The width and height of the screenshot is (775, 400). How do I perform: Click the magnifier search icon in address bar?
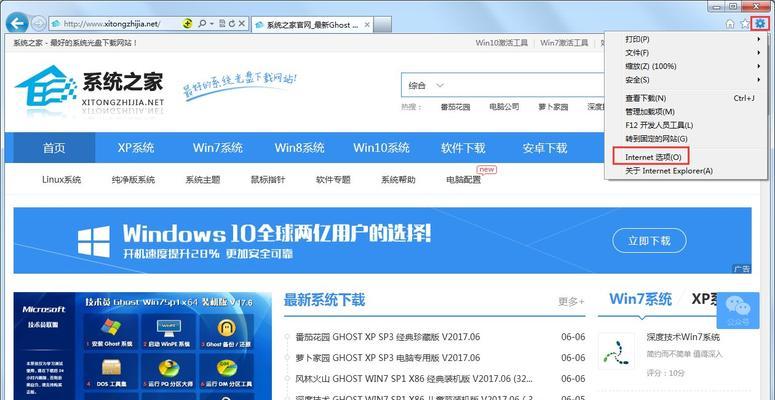202,23
